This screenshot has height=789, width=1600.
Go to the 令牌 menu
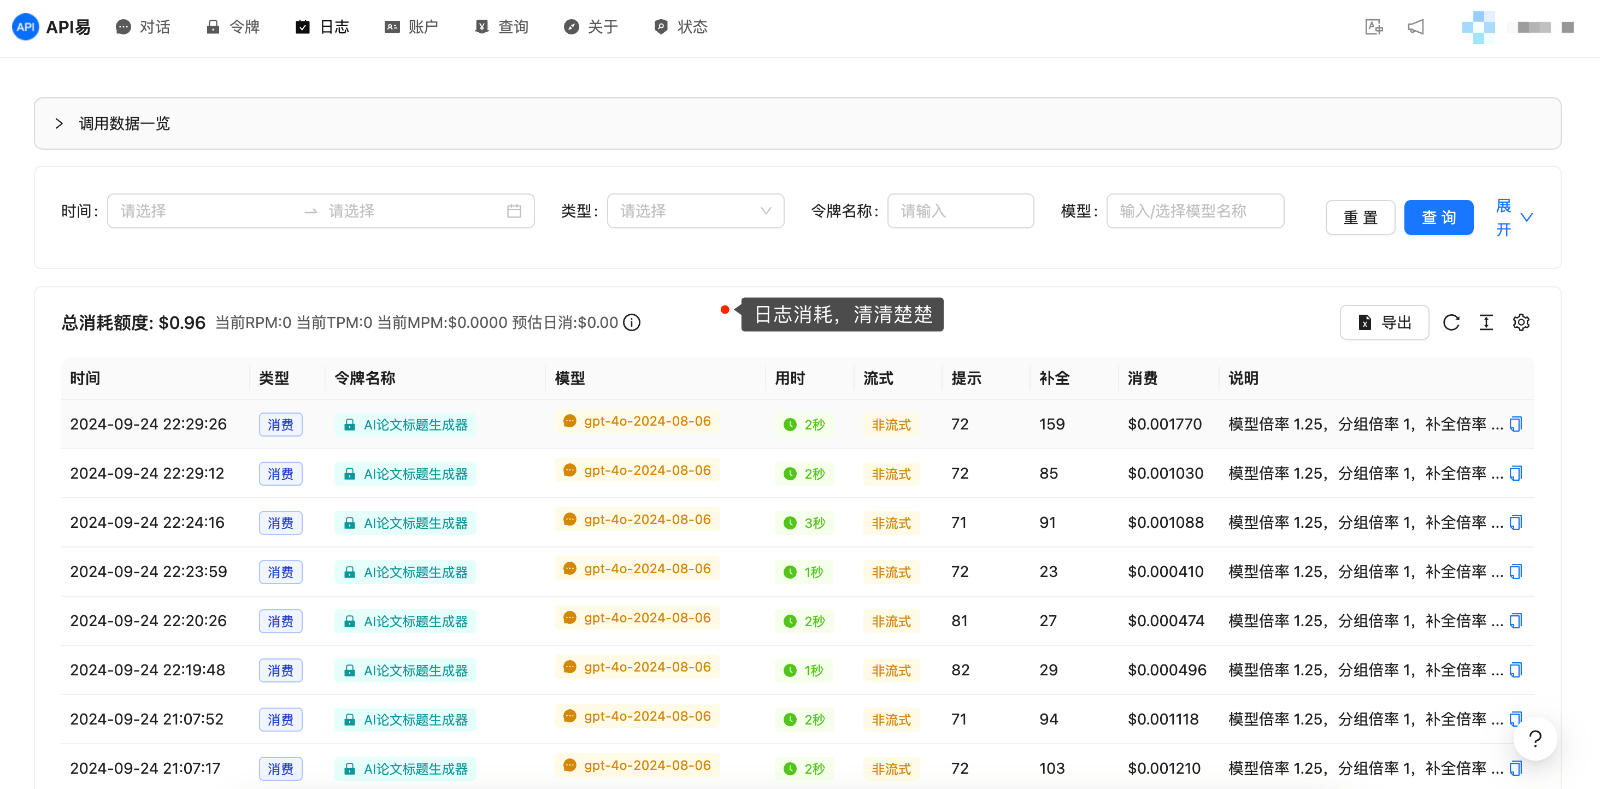(x=233, y=27)
